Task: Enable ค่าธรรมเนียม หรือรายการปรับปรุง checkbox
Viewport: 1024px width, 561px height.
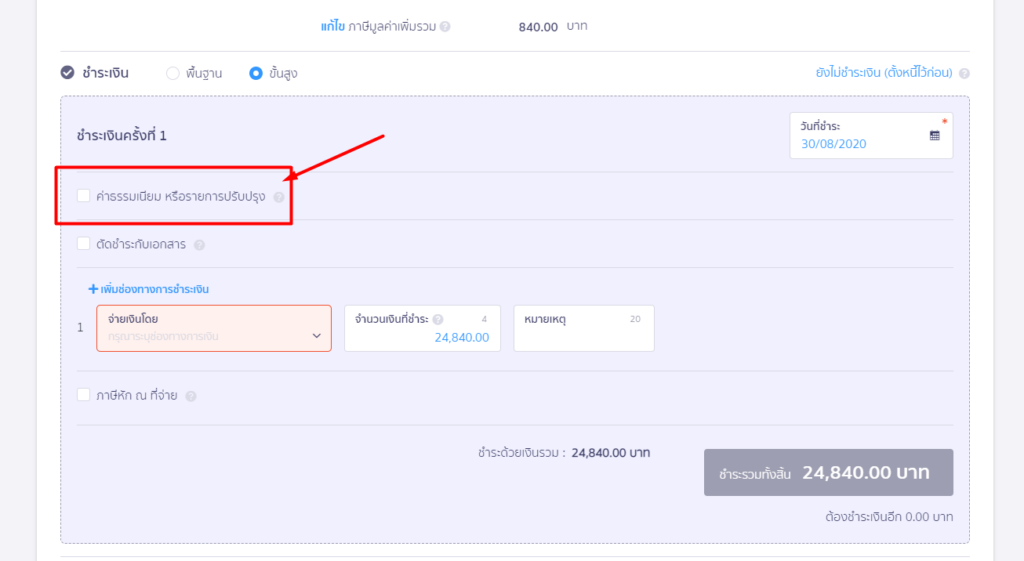Action: coord(83,196)
